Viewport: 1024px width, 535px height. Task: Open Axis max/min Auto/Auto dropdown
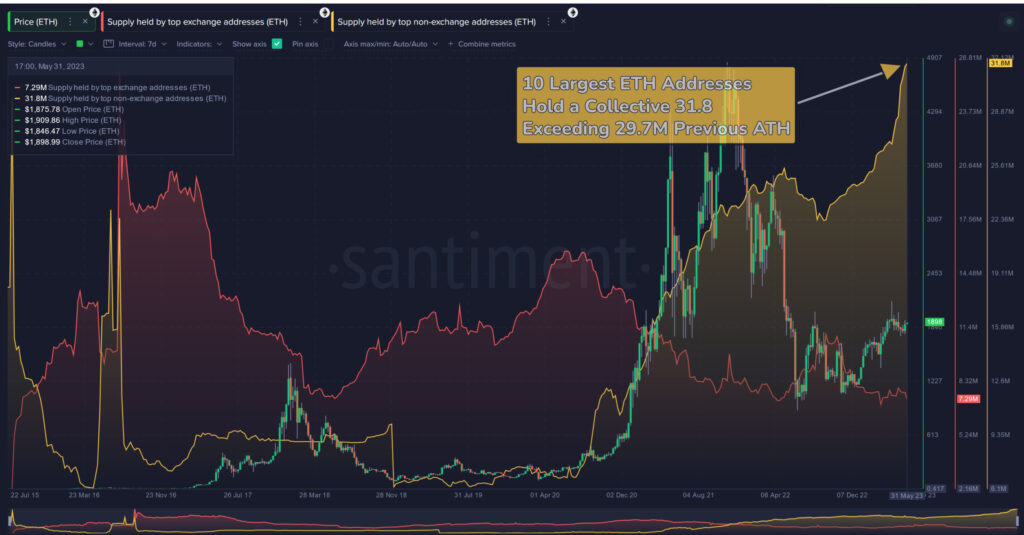pos(391,44)
